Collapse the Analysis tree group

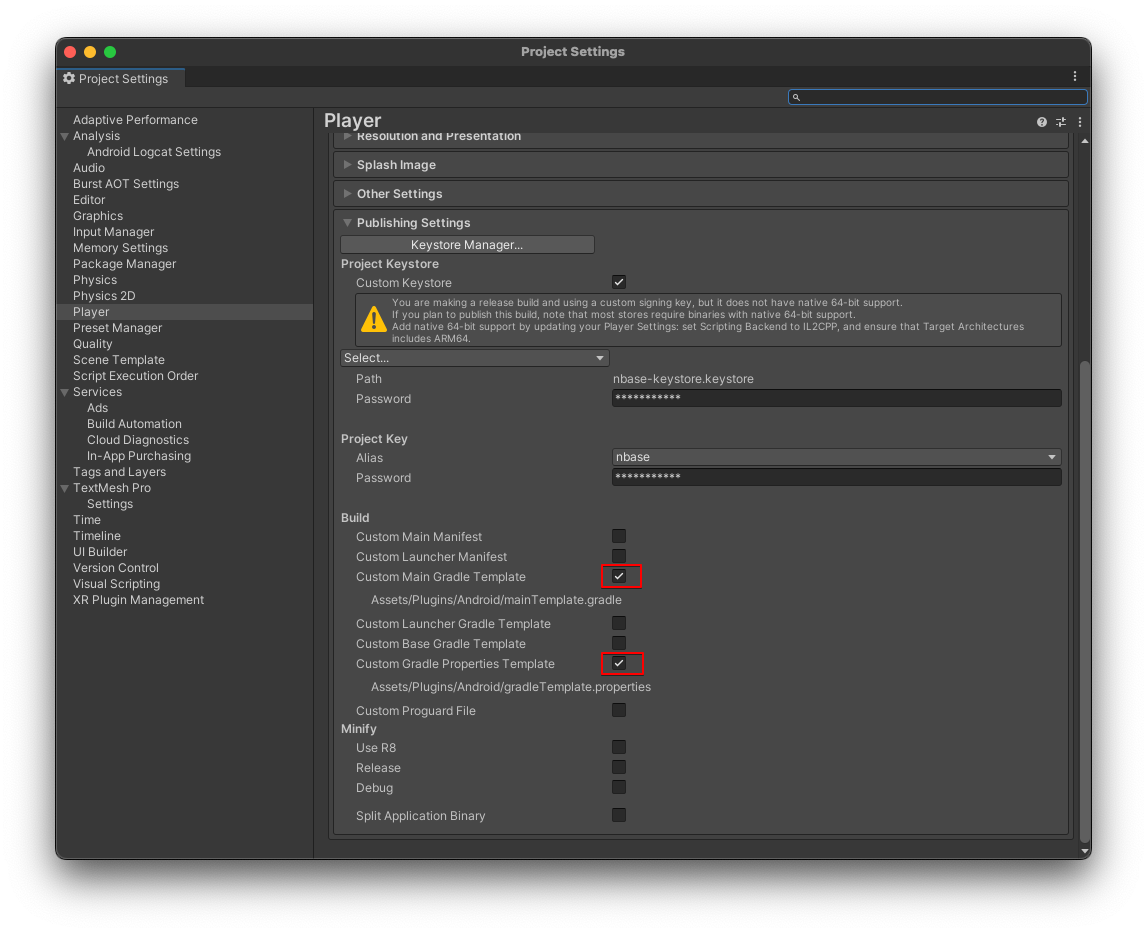(64, 137)
